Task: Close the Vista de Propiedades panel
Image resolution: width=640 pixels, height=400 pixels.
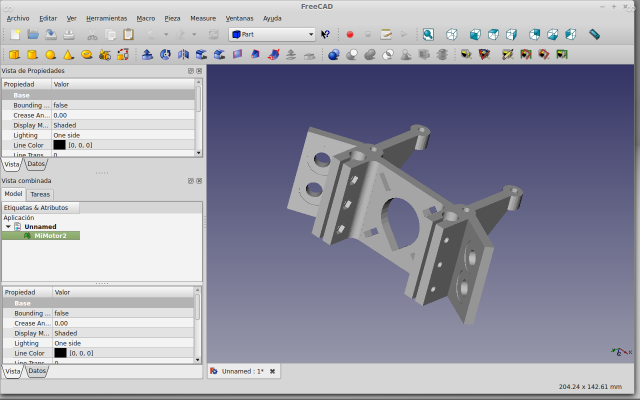Action: tap(199, 71)
